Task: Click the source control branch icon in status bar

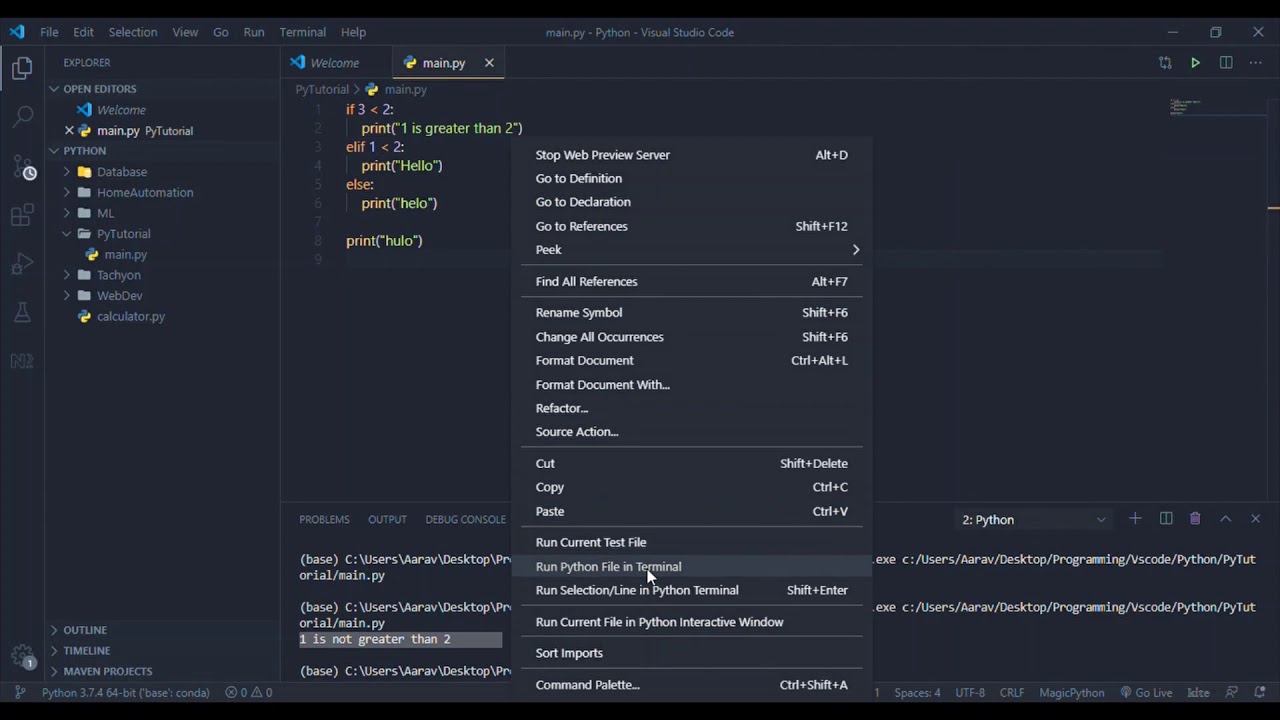Action: coord(20,692)
